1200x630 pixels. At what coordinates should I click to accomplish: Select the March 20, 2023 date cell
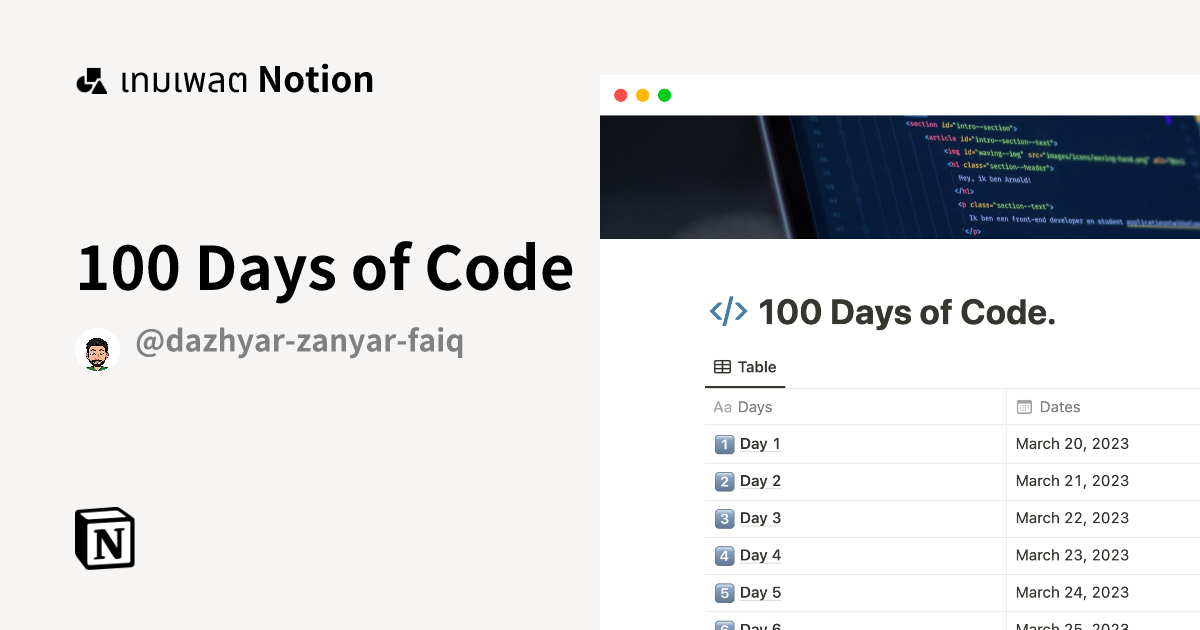click(1072, 444)
